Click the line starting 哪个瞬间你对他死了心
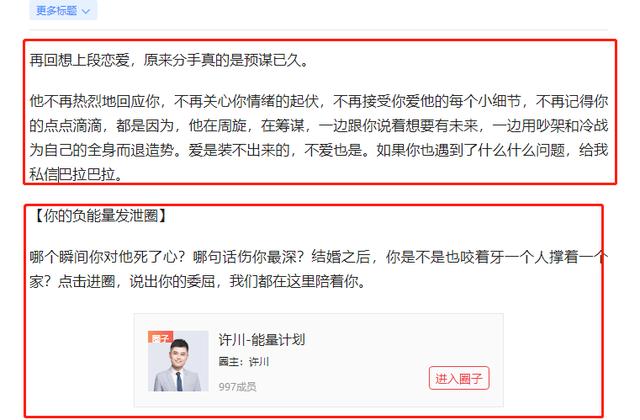The image size is (640, 420). pyautogui.click(x=319, y=257)
